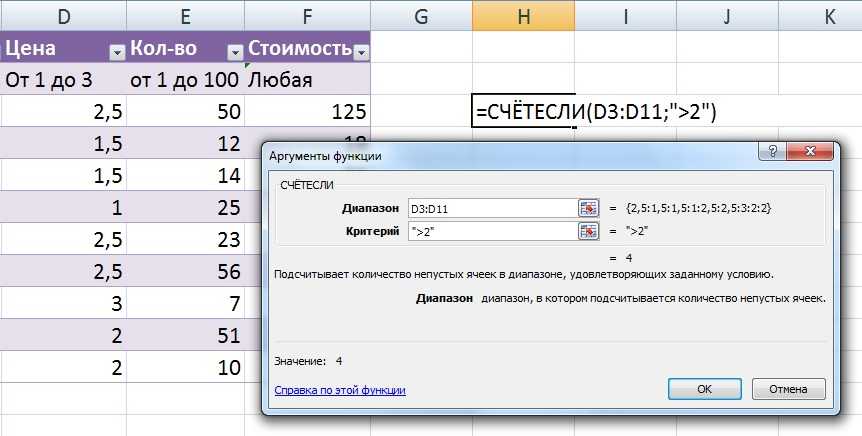Viewport: 862px width, 436px height.
Task: Select Кол-во cell with value 51
Action: 185,334
